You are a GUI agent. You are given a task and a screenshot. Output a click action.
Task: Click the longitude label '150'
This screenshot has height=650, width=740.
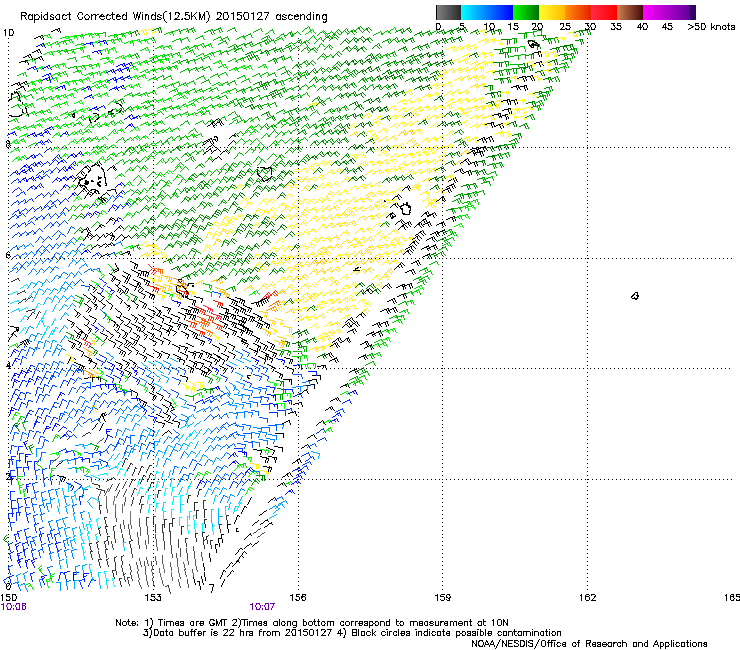click(8, 598)
